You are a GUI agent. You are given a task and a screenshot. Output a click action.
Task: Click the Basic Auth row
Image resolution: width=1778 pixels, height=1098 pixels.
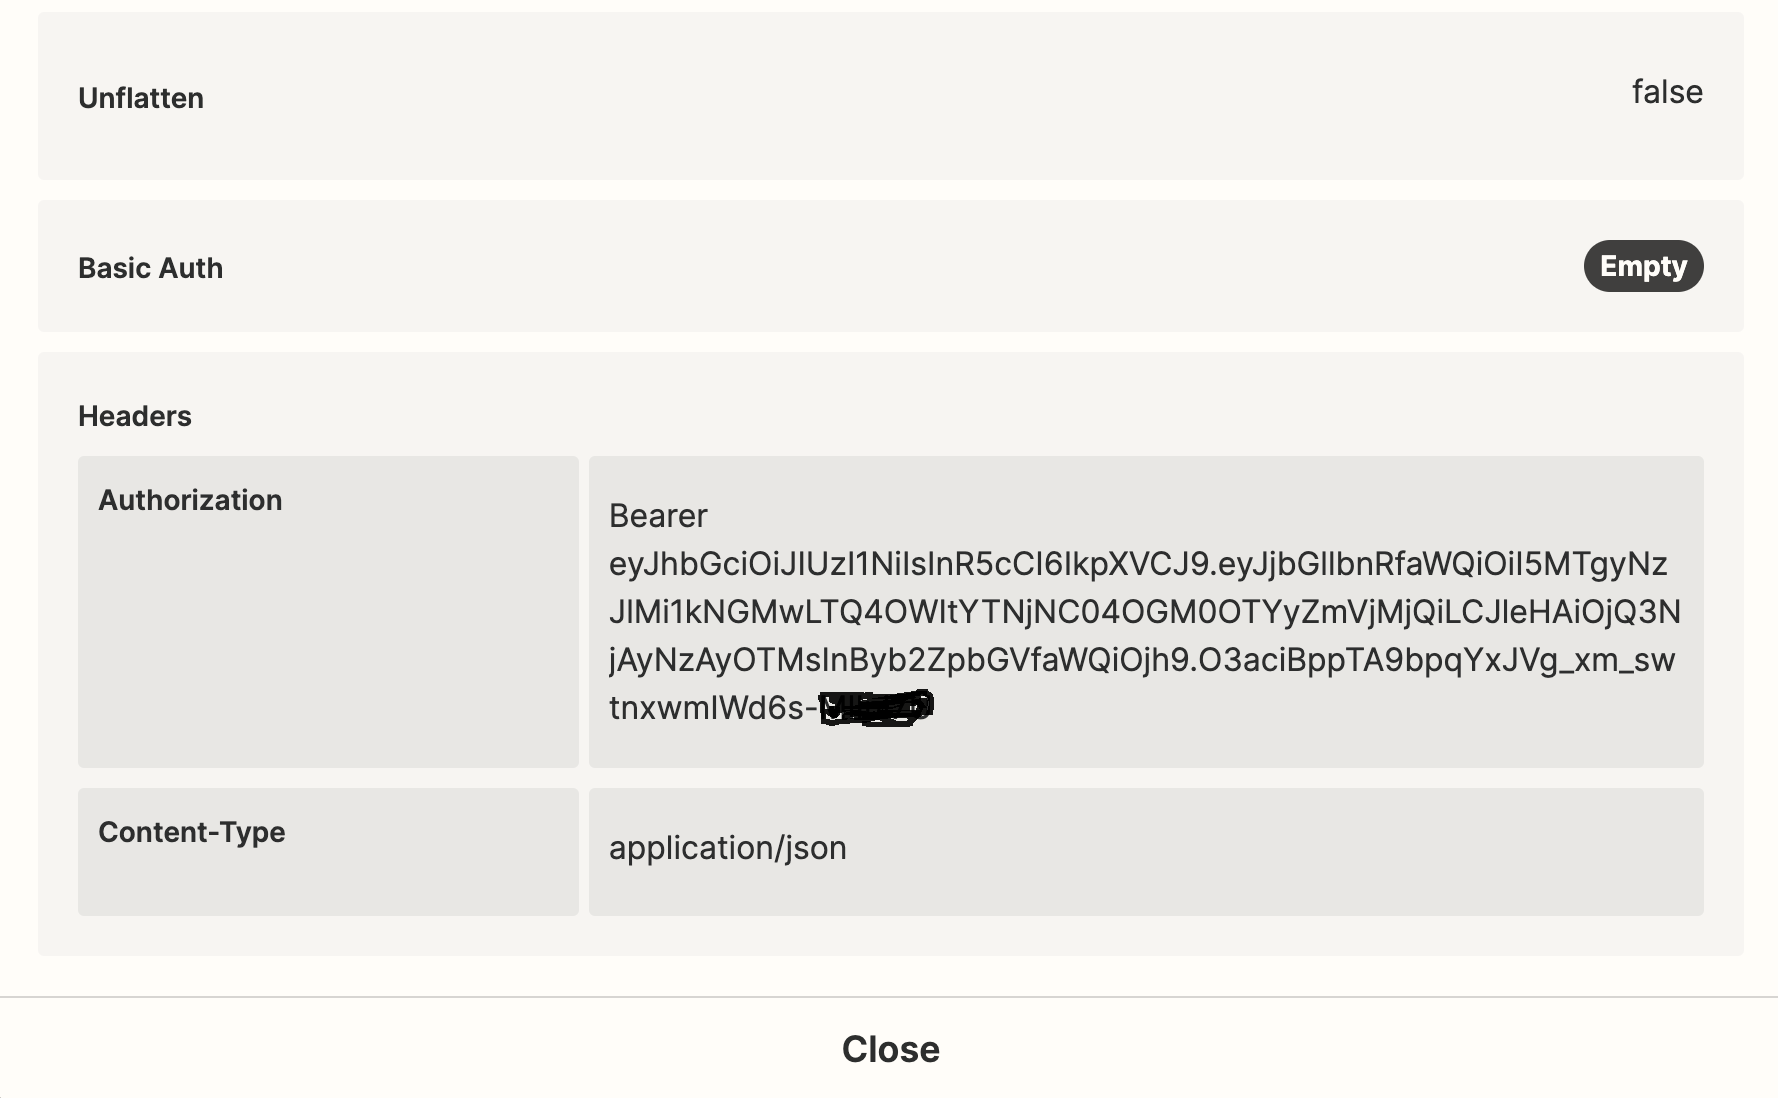(x=890, y=267)
